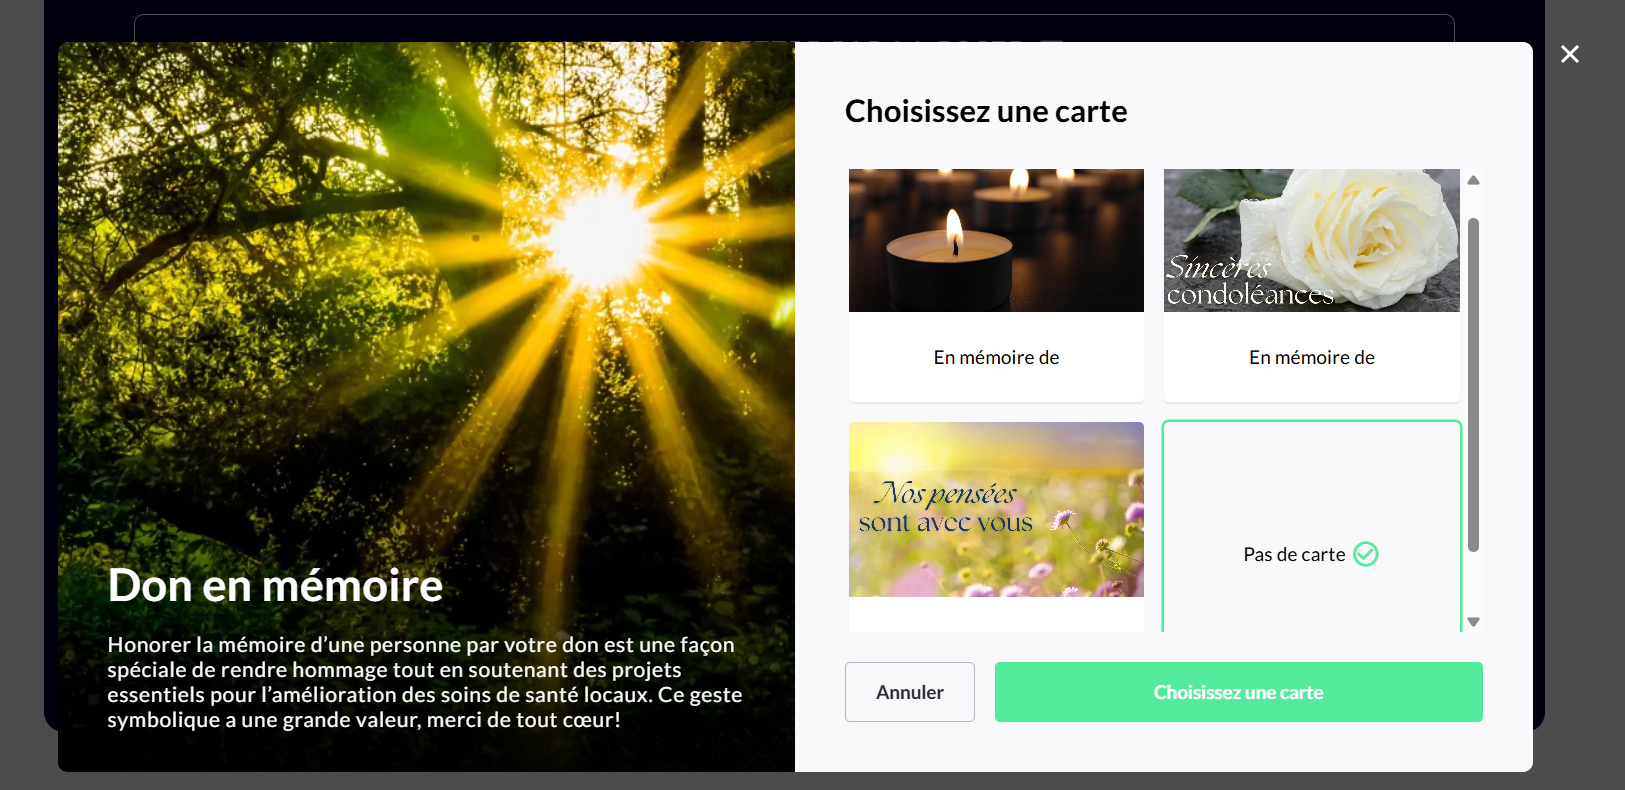Click the Honorer la mémoire description paragraph
The image size is (1625, 790).
click(x=425, y=682)
